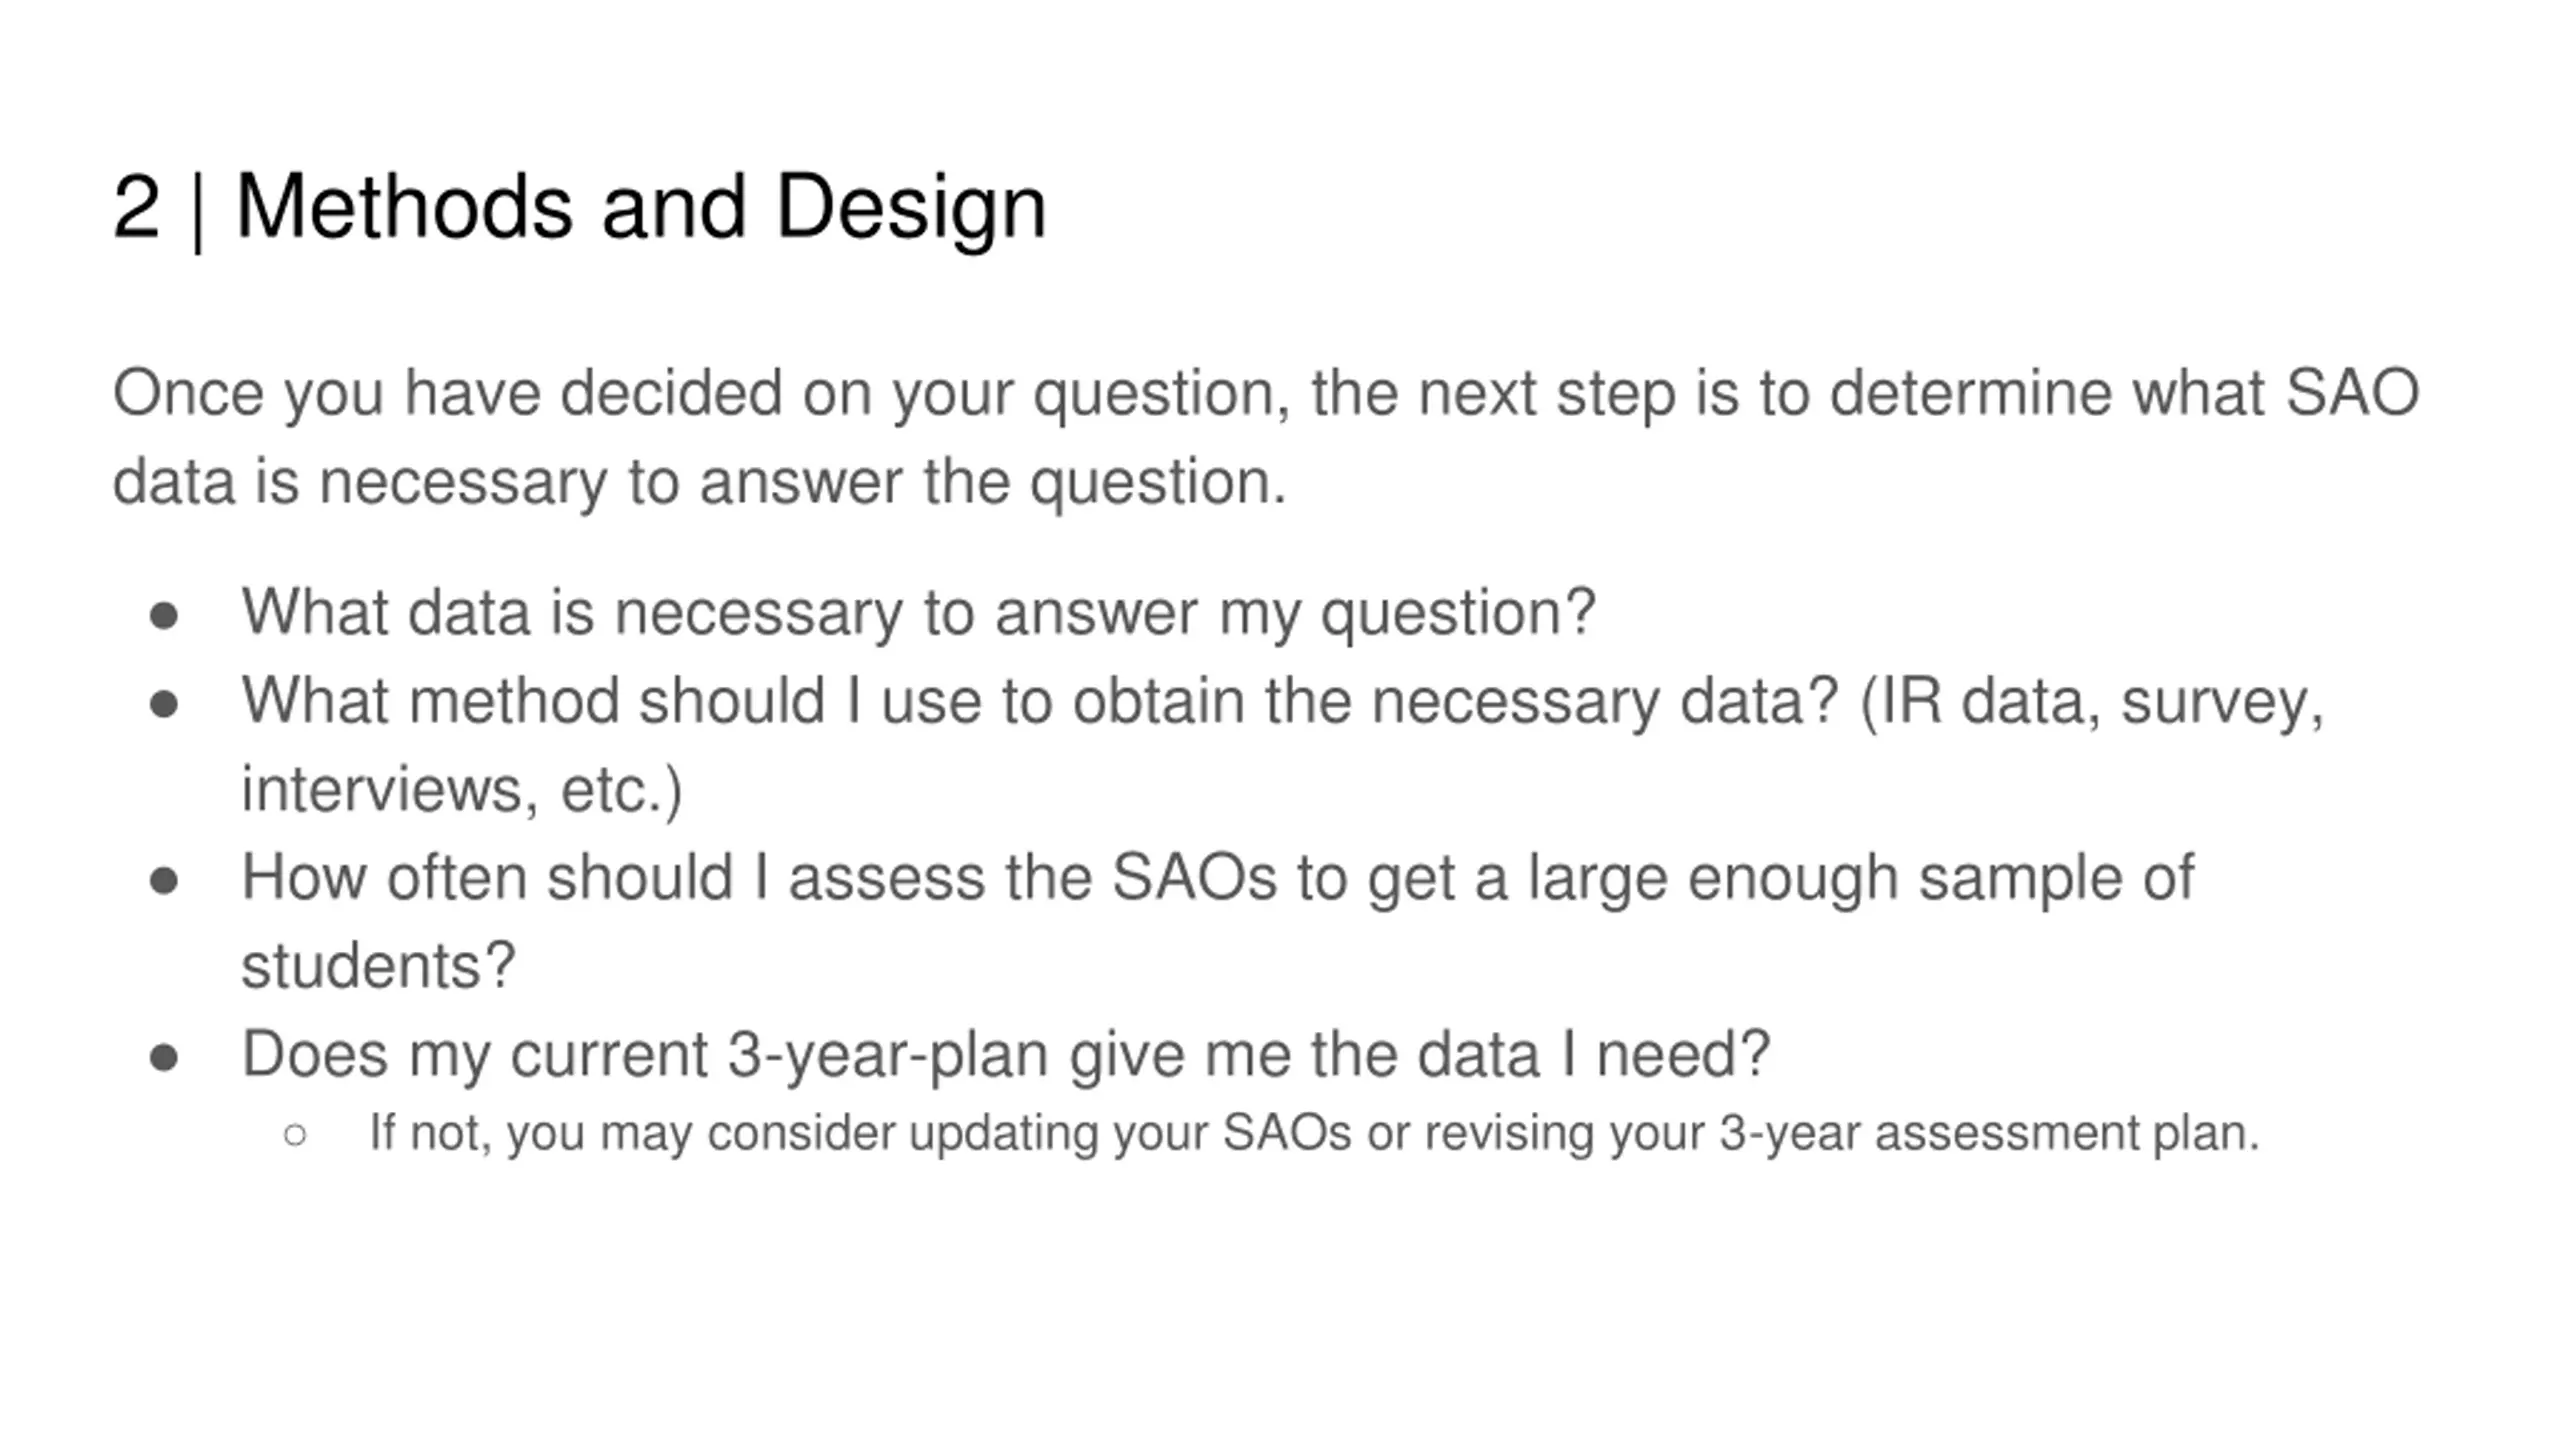
Task: Click the 'Does my current 3-year-plan' bullet text
Action: point(1005,1055)
